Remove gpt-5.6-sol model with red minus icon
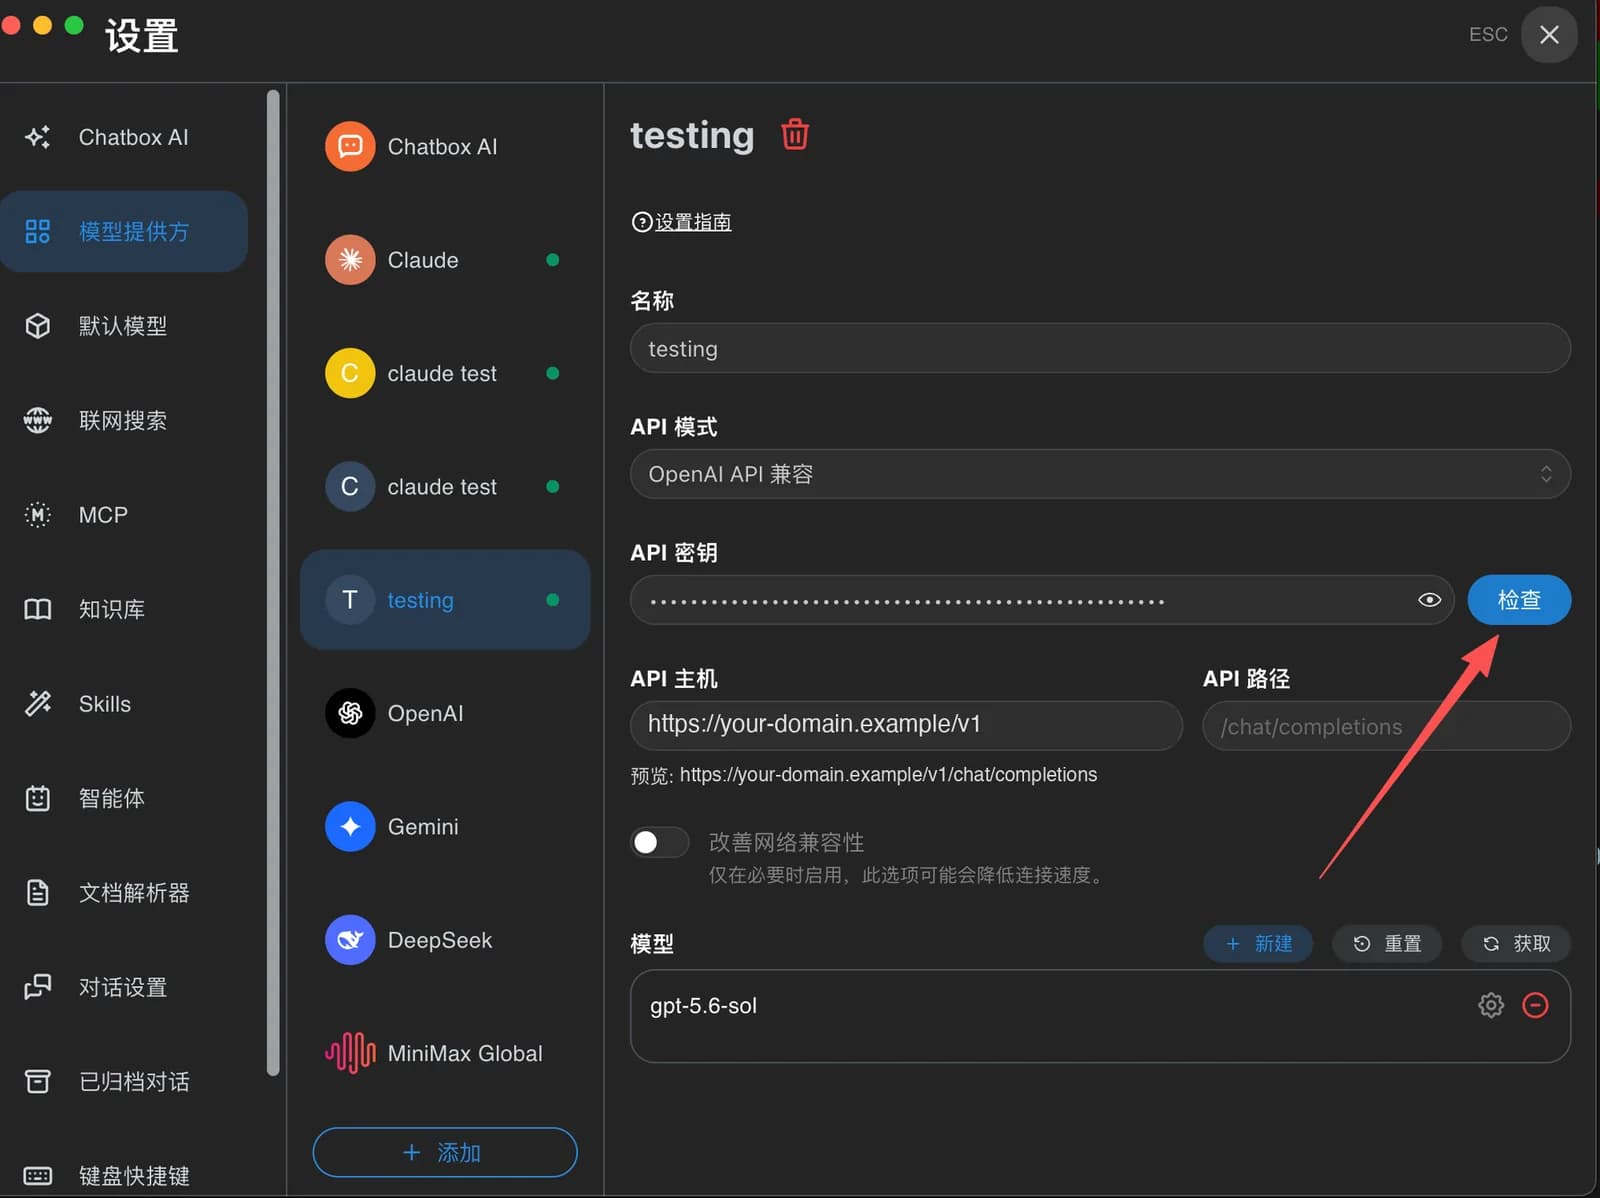1600x1198 pixels. (1535, 1005)
